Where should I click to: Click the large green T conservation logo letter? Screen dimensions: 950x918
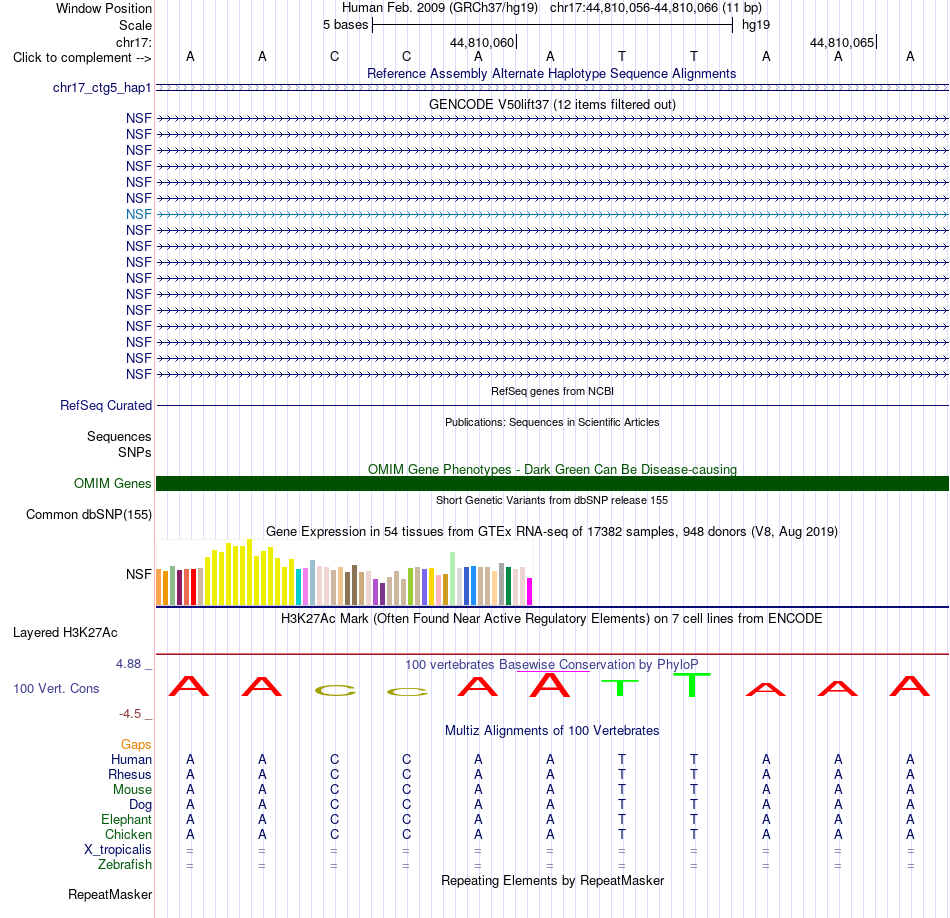[x=692, y=685]
